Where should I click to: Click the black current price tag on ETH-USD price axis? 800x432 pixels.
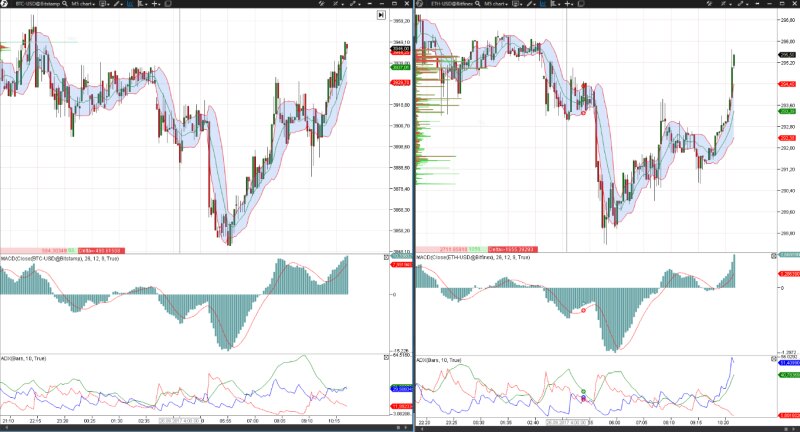787,55
